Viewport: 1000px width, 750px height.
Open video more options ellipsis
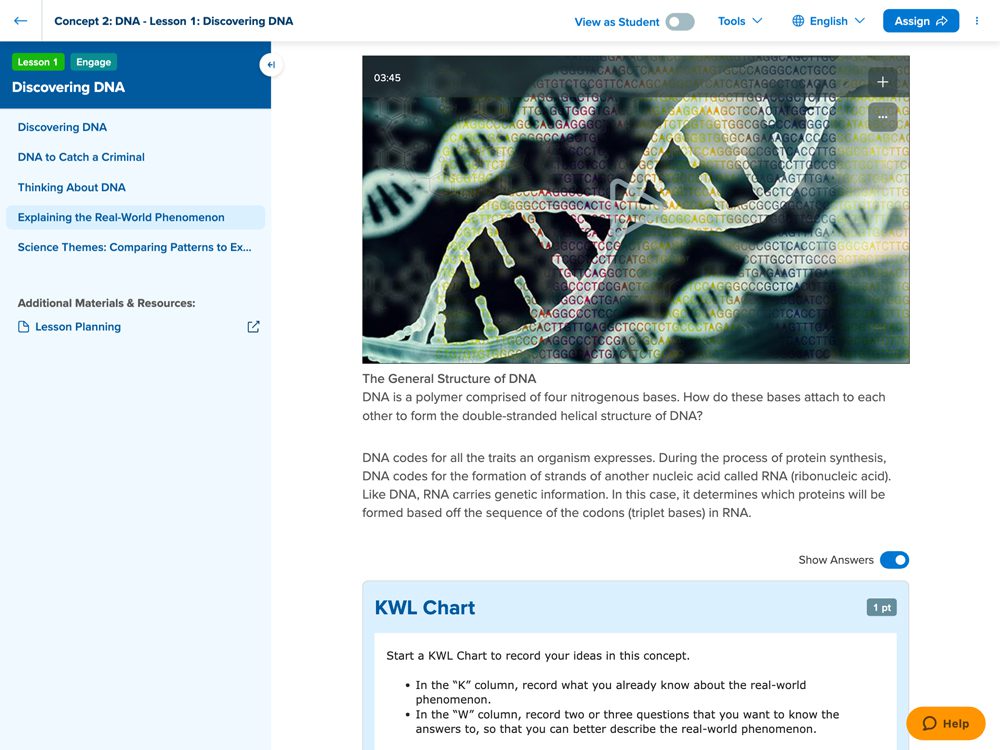[x=882, y=117]
